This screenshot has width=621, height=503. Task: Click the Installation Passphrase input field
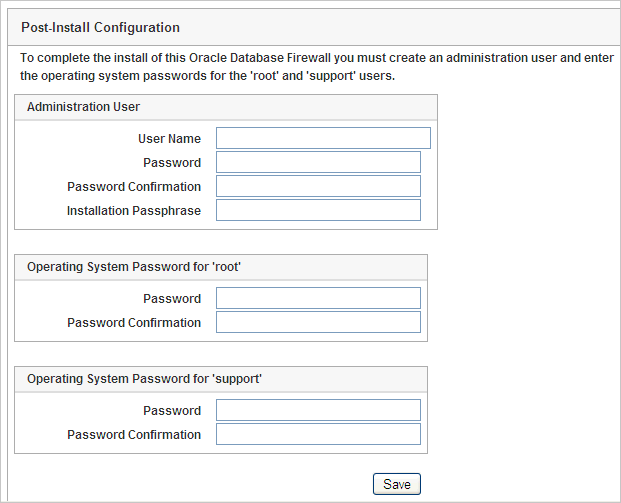(318, 210)
